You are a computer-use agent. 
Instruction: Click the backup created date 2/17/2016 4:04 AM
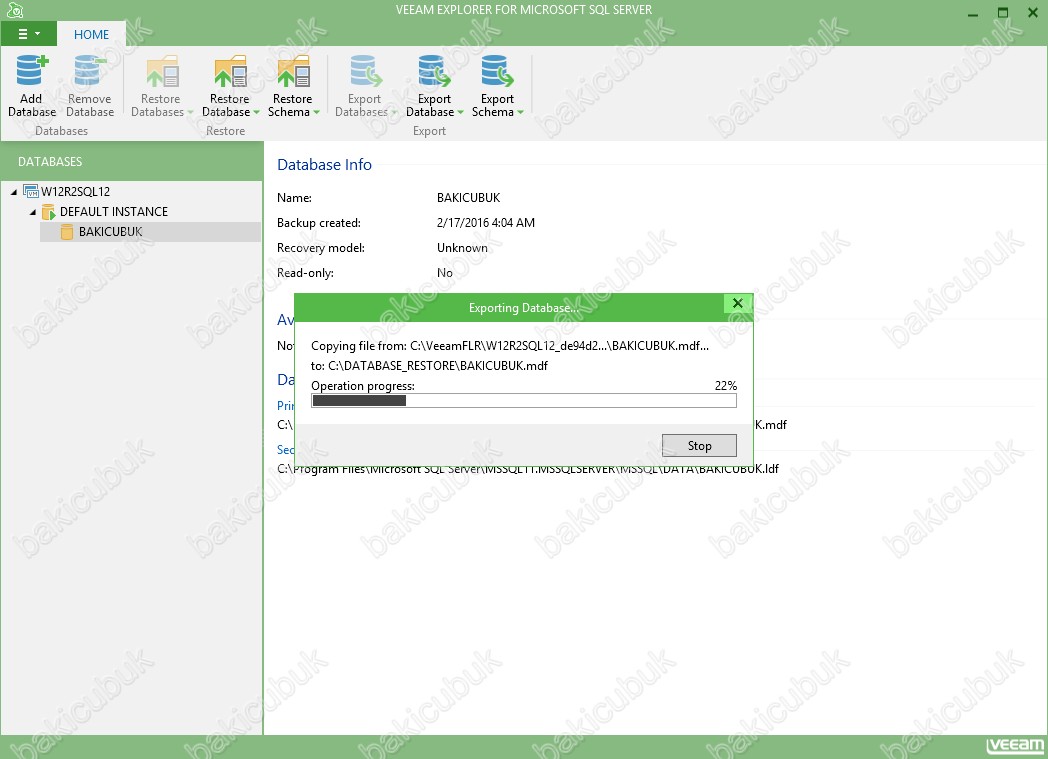coord(486,222)
